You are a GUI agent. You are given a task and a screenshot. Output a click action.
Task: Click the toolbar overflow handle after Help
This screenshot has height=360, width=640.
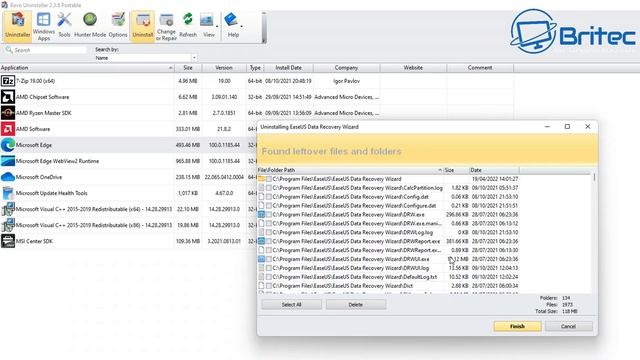click(x=263, y=27)
